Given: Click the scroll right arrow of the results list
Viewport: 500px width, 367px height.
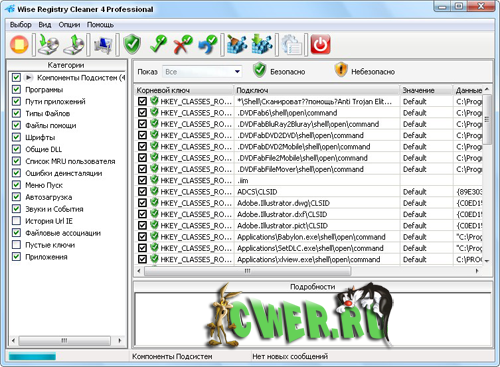Looking at the screenshot, I should coord(477,271).
